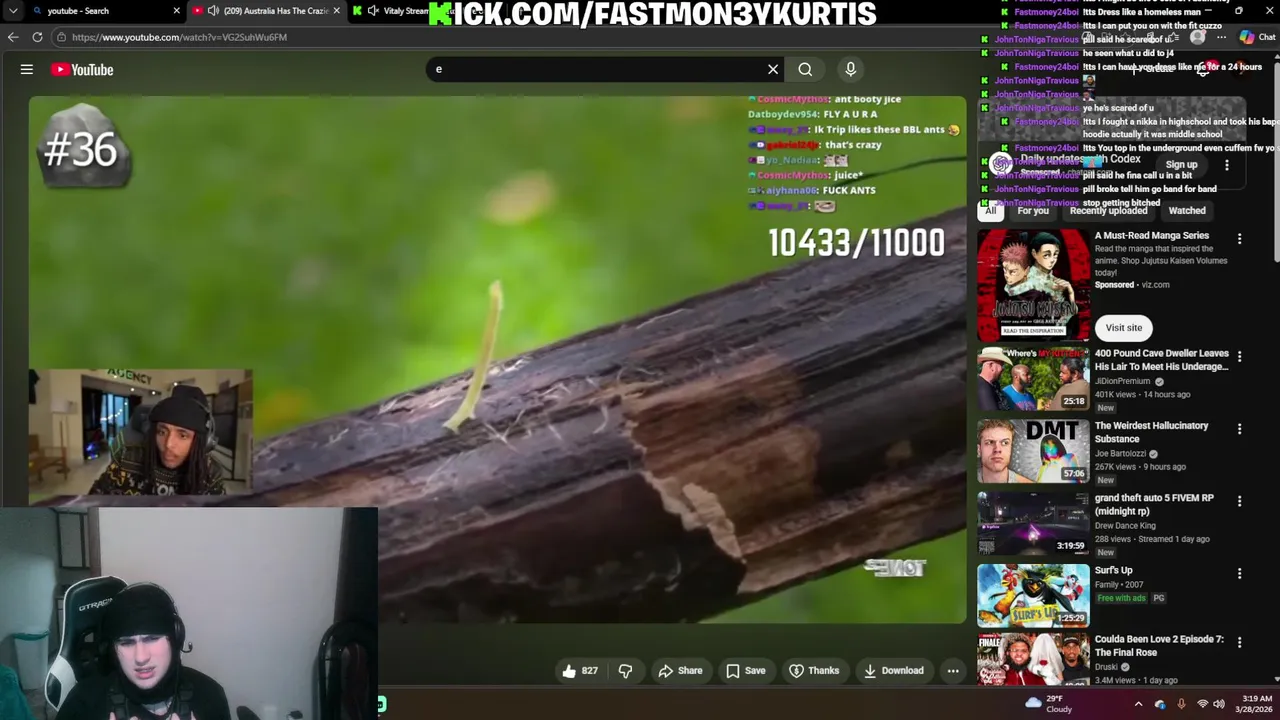The height and width of the screenshot is (720, 1280).
Task: Open options for Weirdest Hallucinatory Substance video
Action: click(x=1239, y=429)
